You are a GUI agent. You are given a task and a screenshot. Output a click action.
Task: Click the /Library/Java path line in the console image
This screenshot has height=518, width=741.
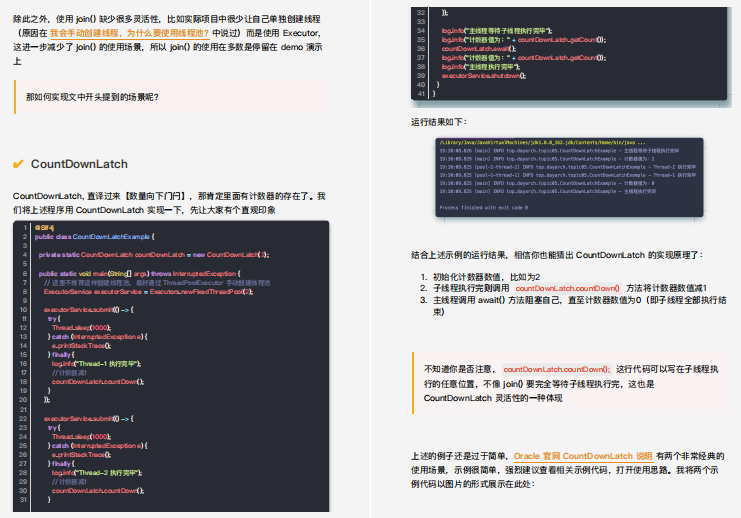(542, 142)
